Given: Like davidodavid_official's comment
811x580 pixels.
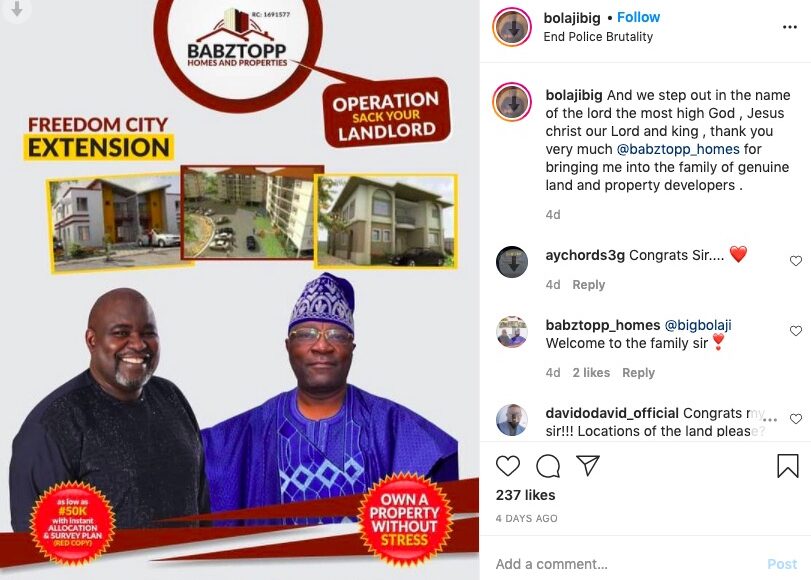Looking at the screenshot, I should (x=795, y=419).
